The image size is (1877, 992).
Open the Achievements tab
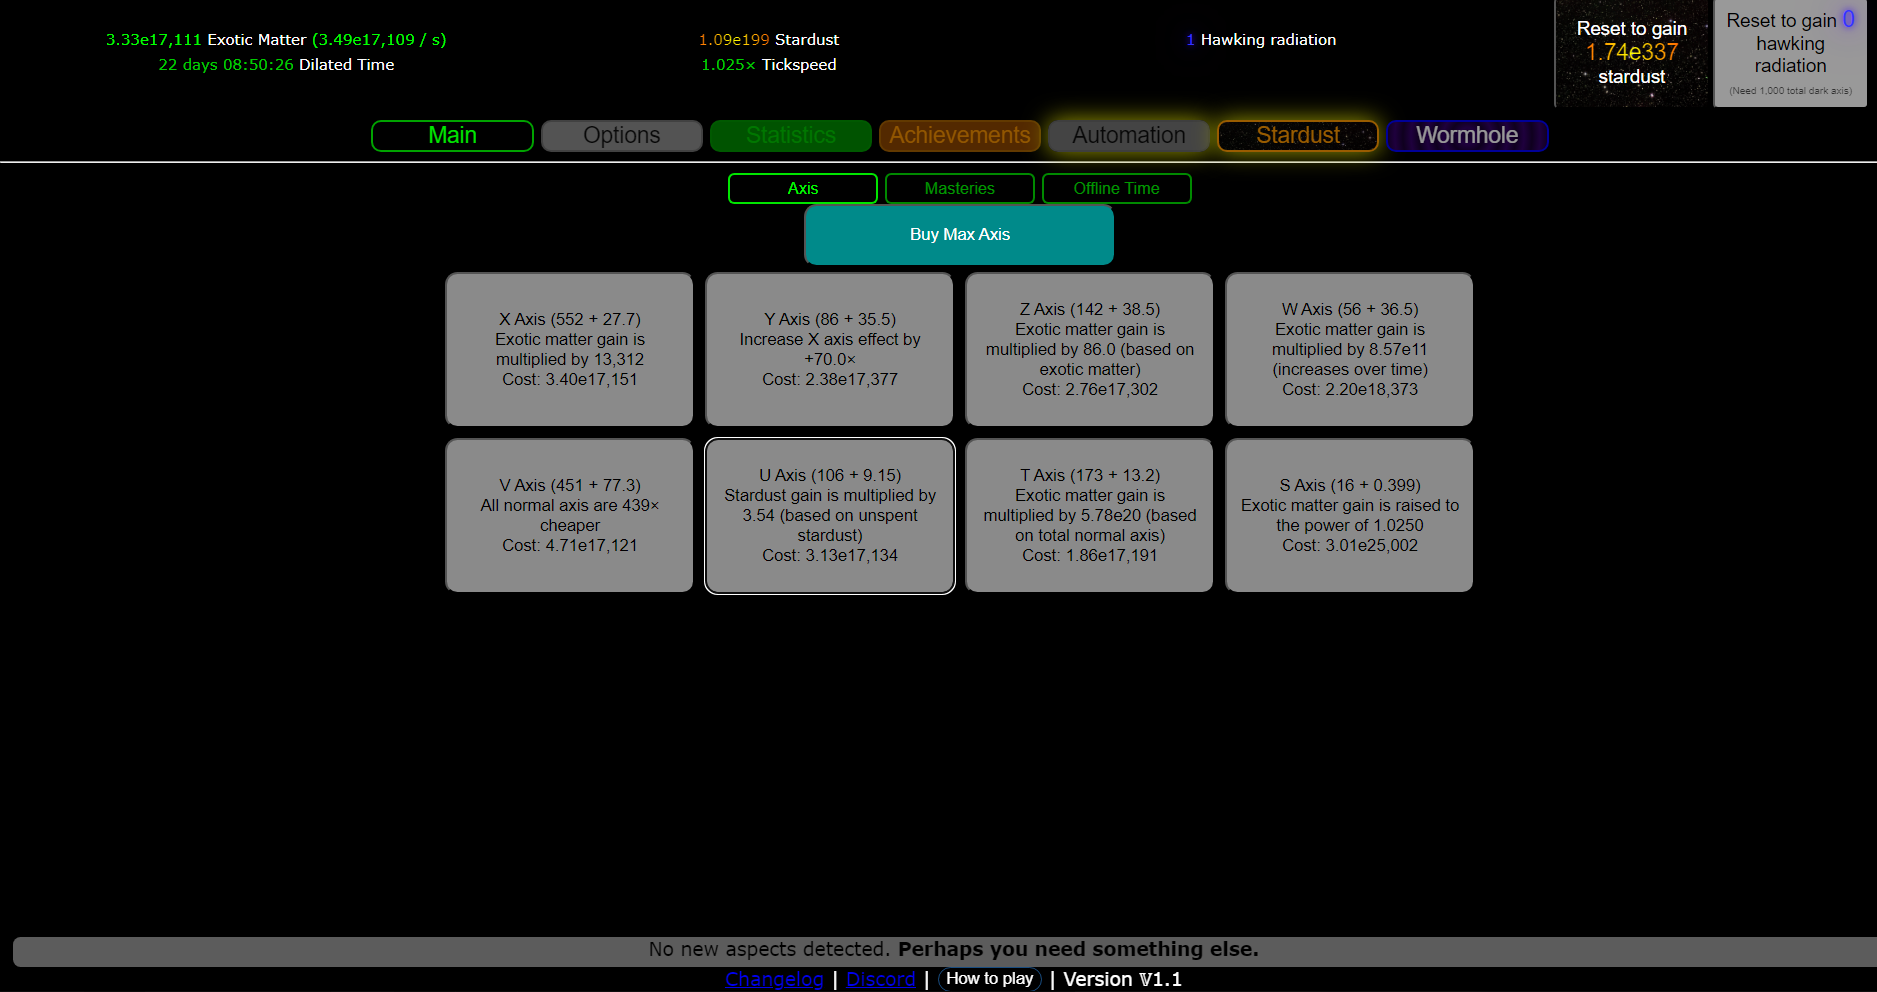point(960,136)
